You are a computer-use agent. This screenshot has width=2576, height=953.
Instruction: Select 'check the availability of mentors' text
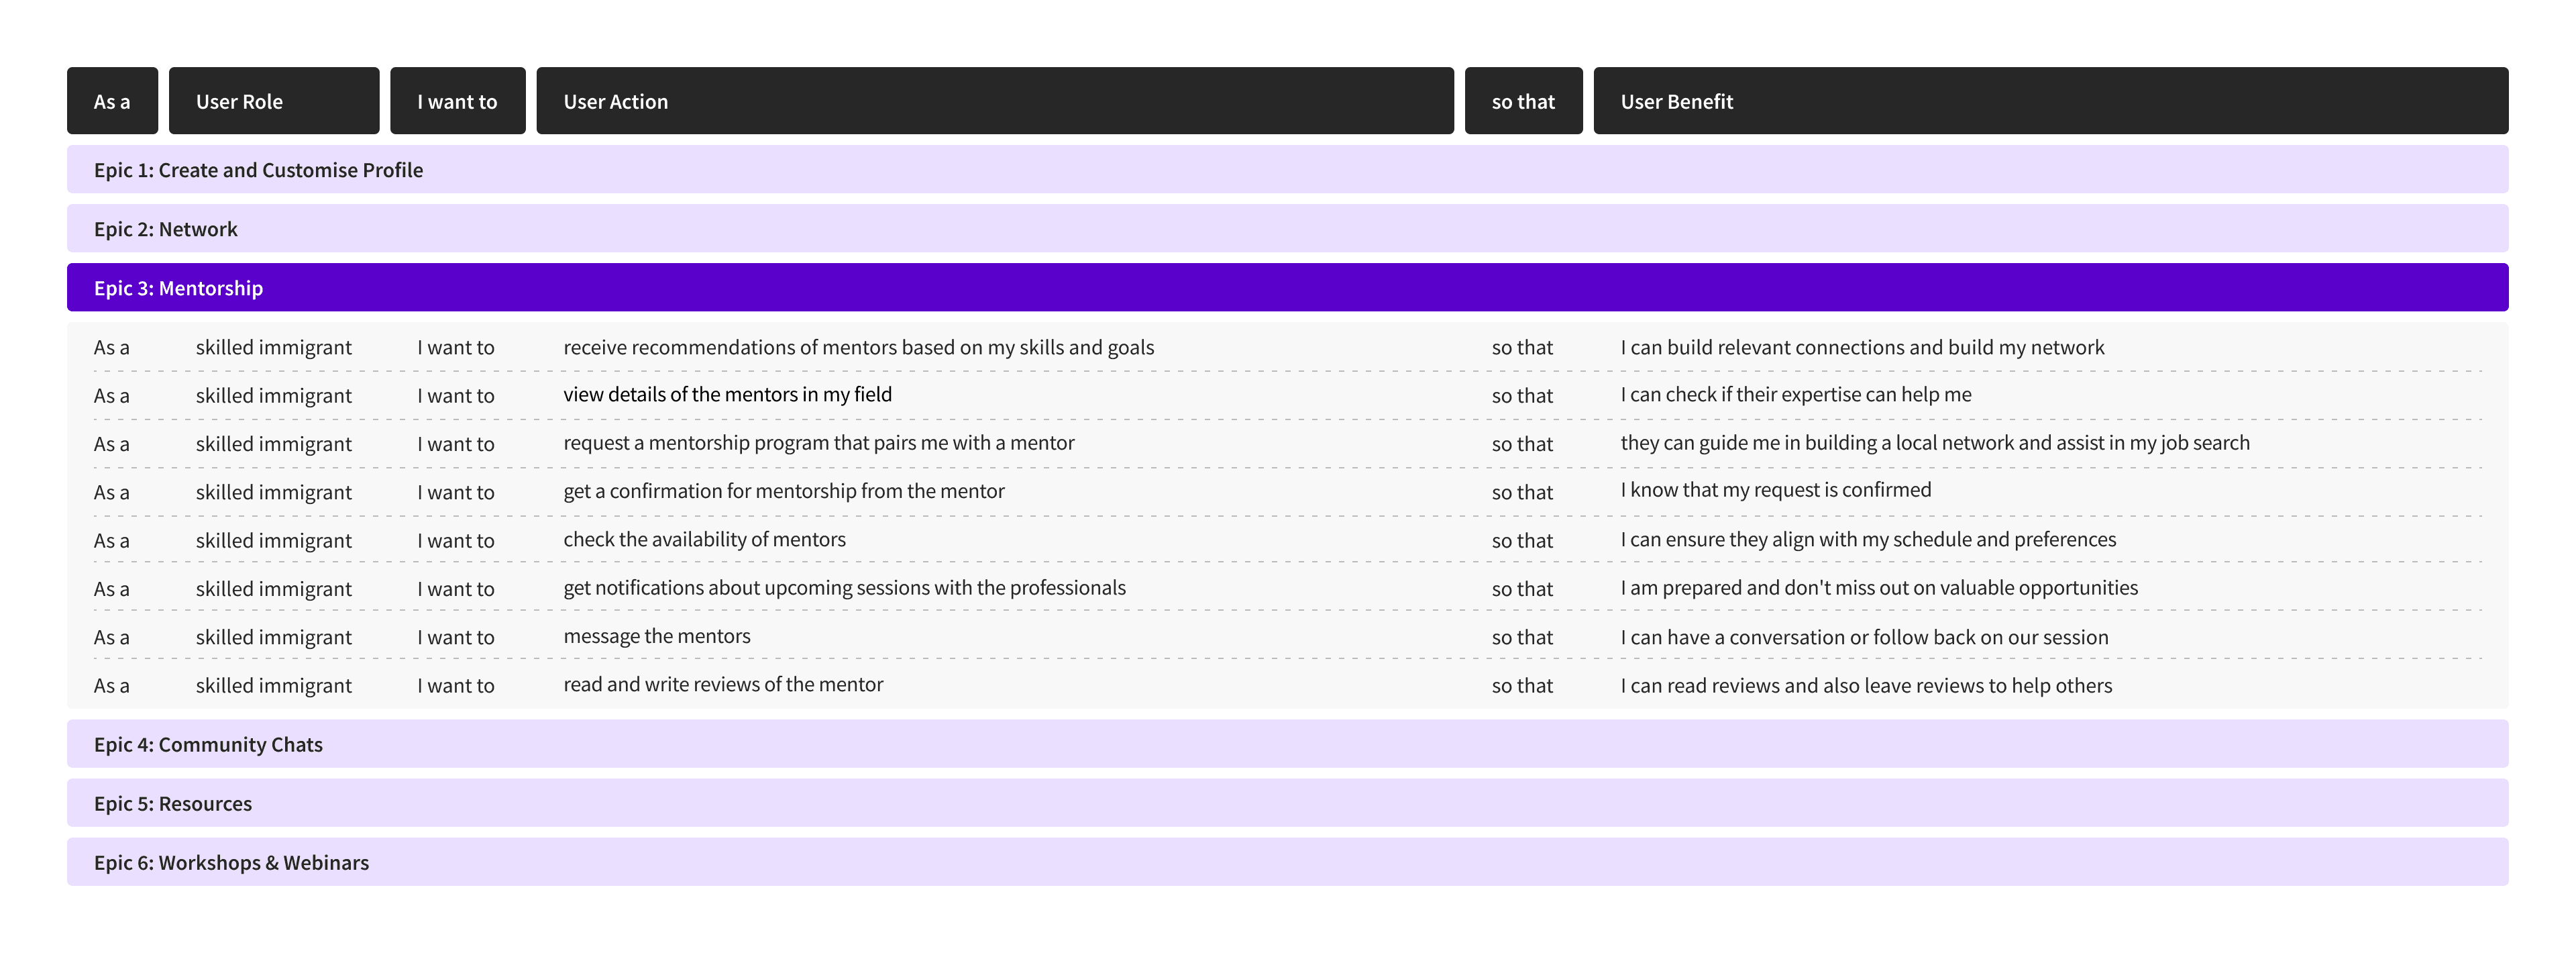pos(704,539)
